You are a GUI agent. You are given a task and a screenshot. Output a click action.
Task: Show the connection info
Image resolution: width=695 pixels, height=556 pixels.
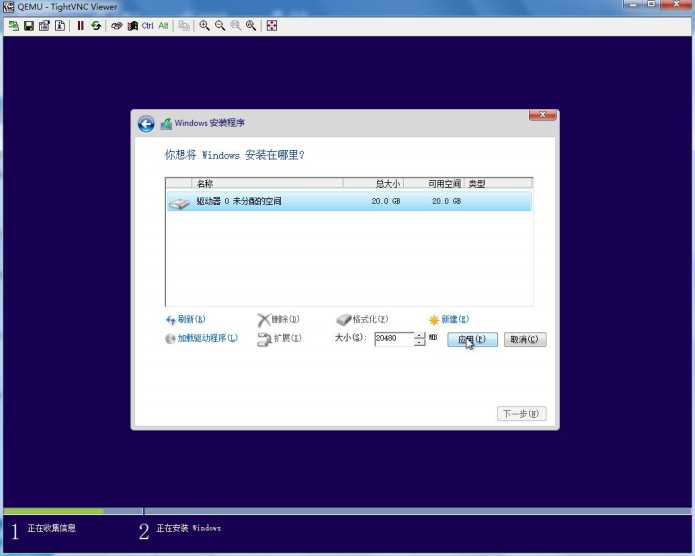60,26
